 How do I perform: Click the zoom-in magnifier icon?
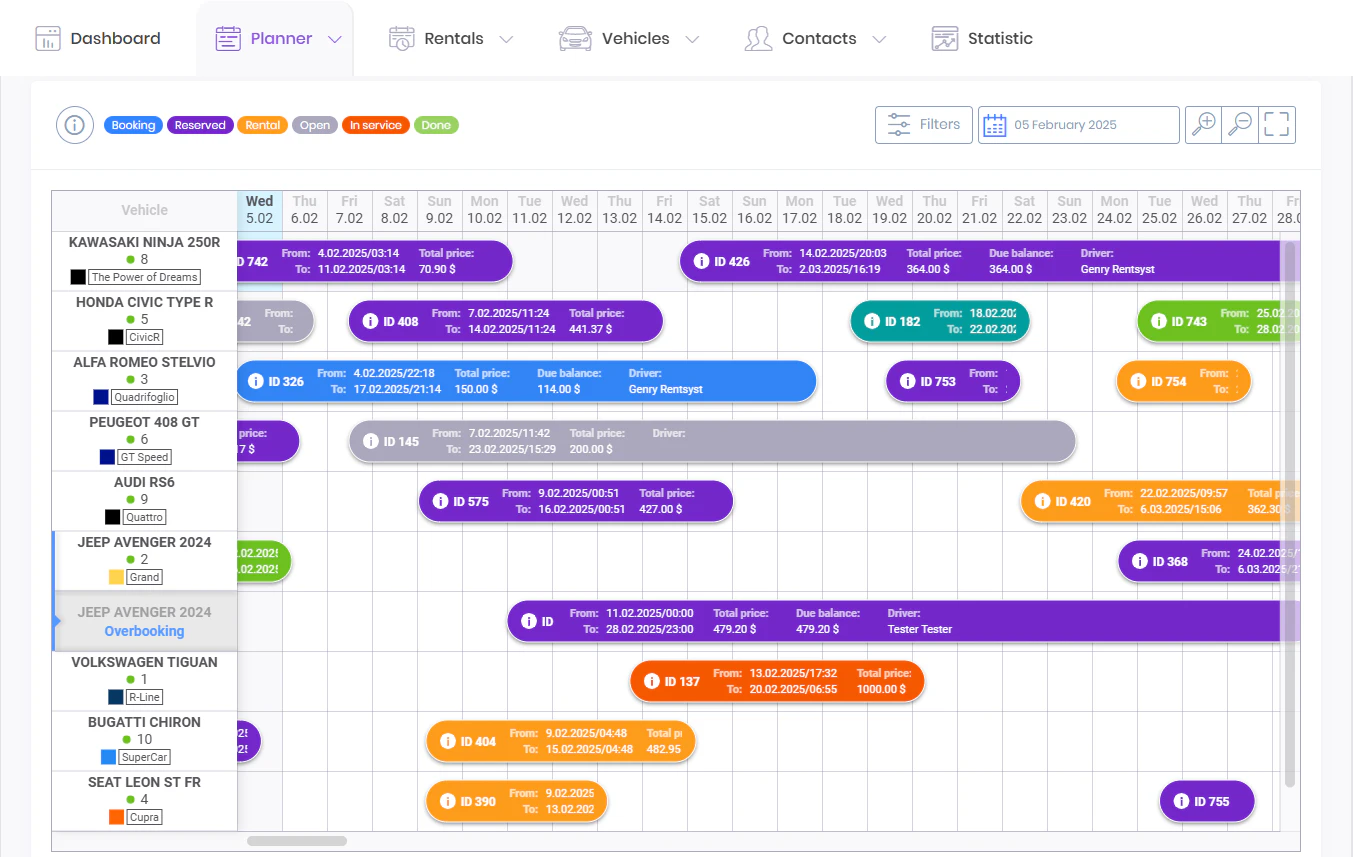coord(1203,124)
